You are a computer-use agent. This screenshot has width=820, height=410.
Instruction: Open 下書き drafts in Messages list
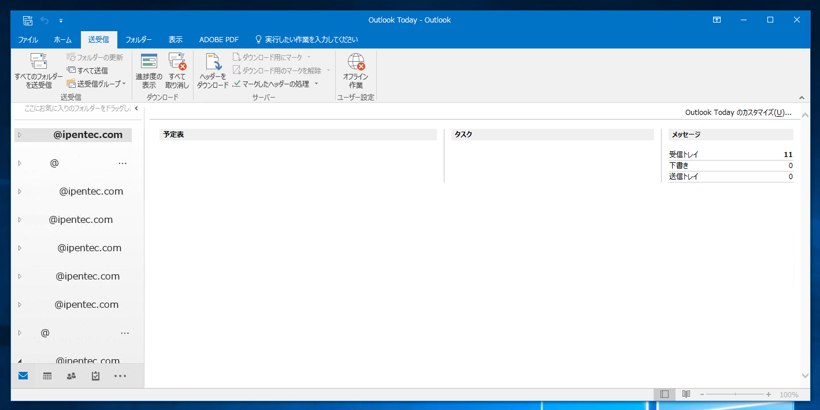coord(679,165)
